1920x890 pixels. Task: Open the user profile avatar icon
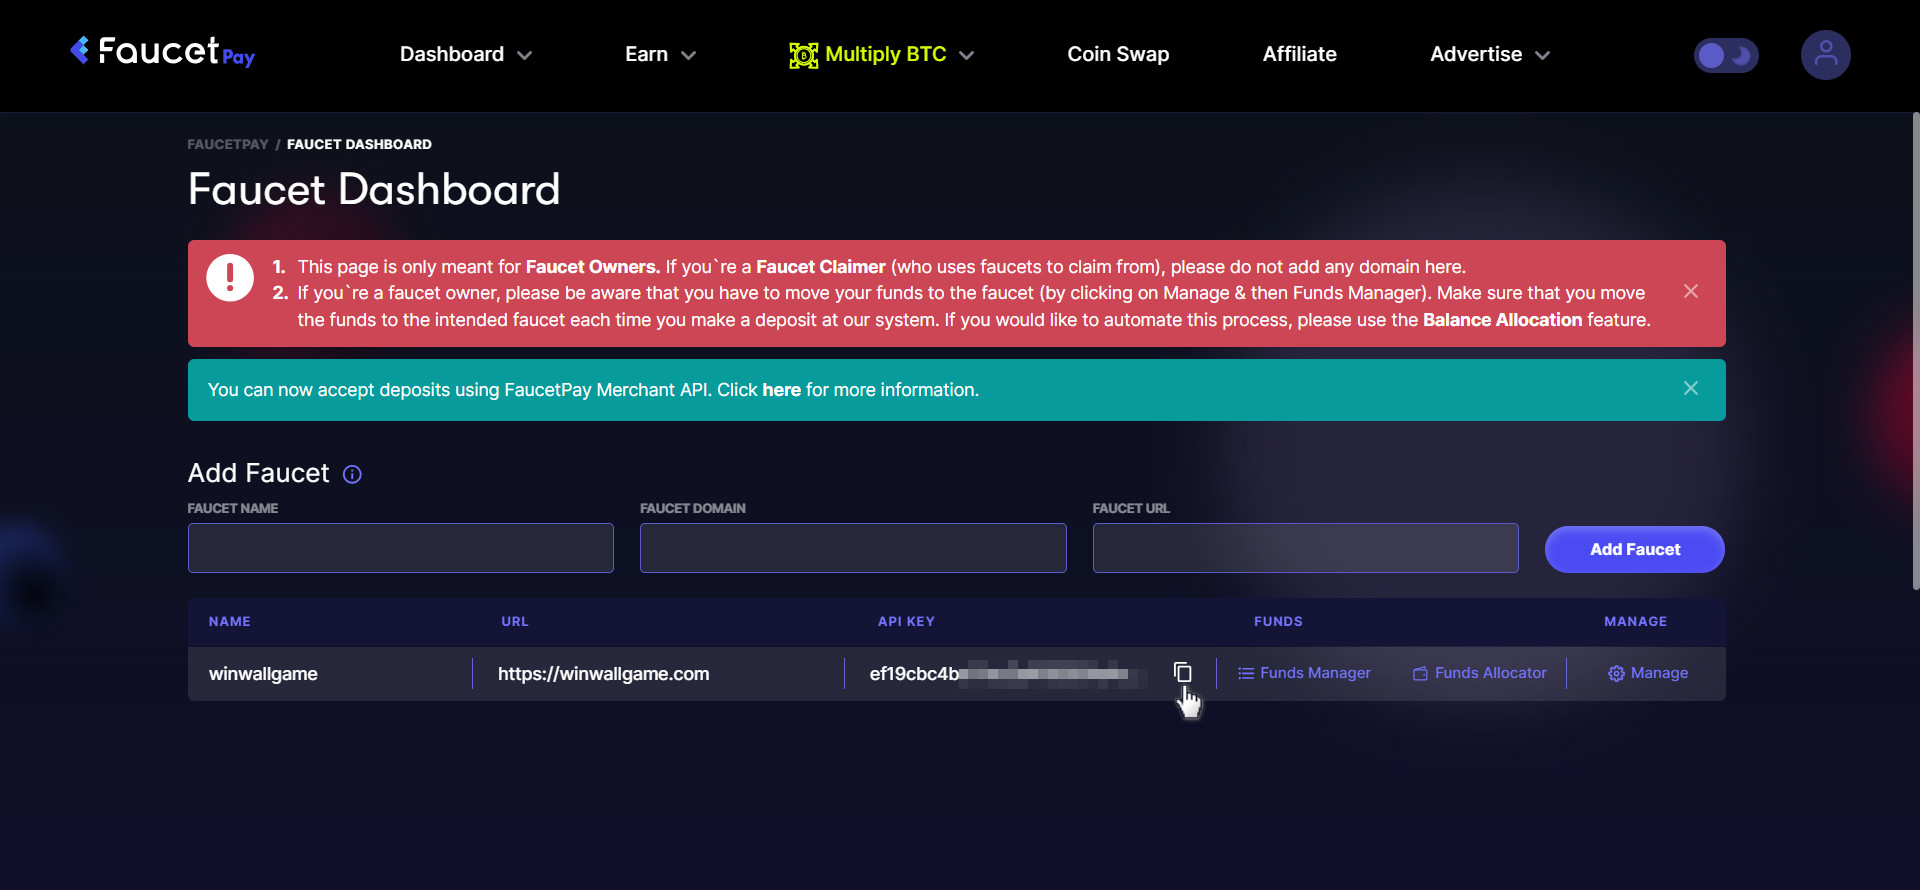tap(1825, 54)
